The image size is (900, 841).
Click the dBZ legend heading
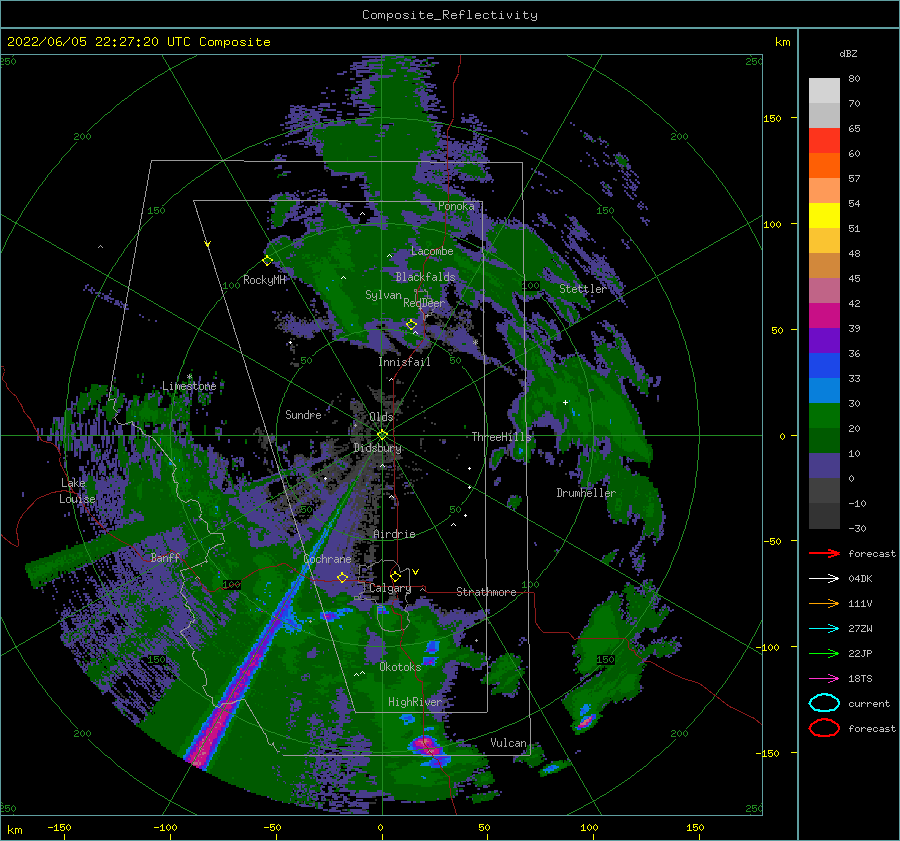[848, 53]
